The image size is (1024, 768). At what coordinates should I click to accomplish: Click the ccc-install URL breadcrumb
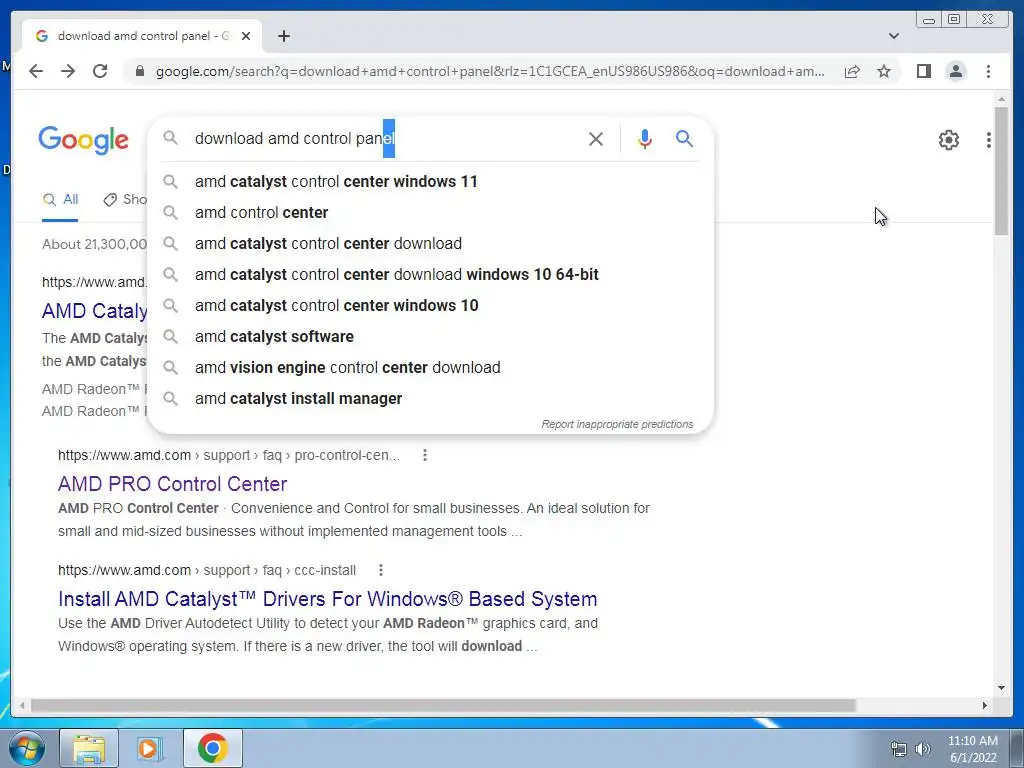[206, 570]
